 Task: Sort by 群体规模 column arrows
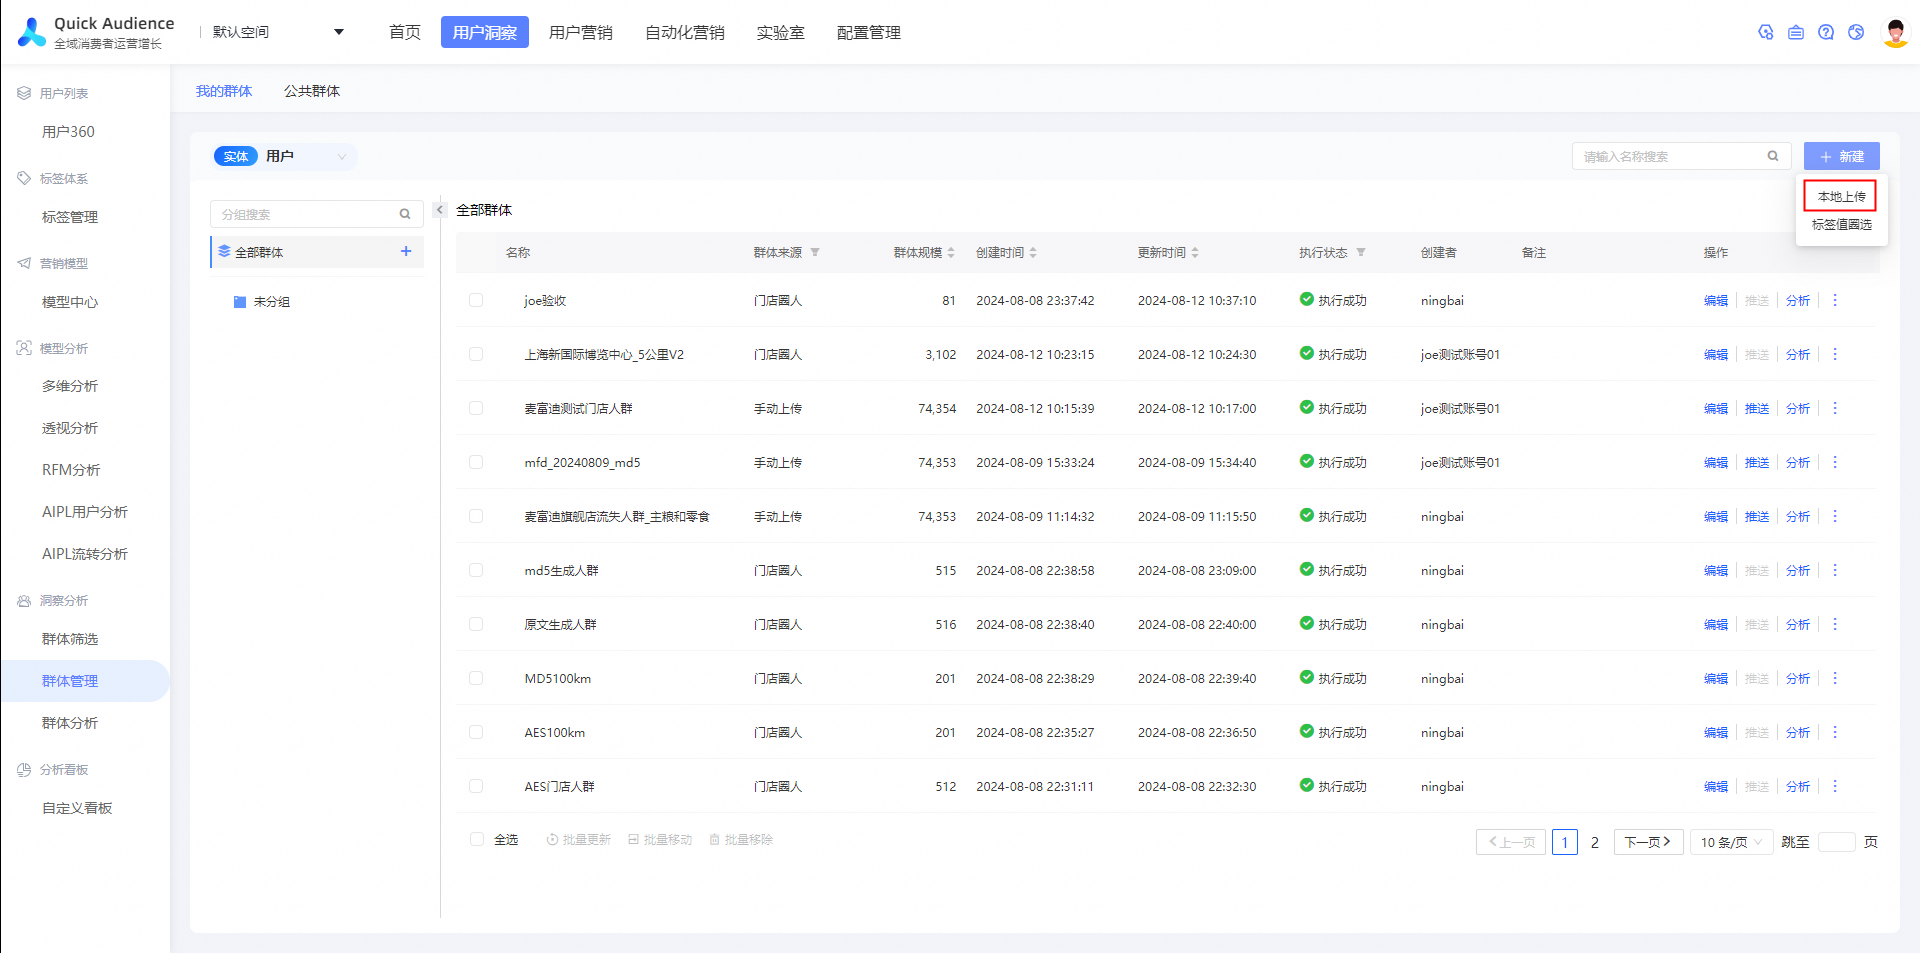click(x=951, y=252)
